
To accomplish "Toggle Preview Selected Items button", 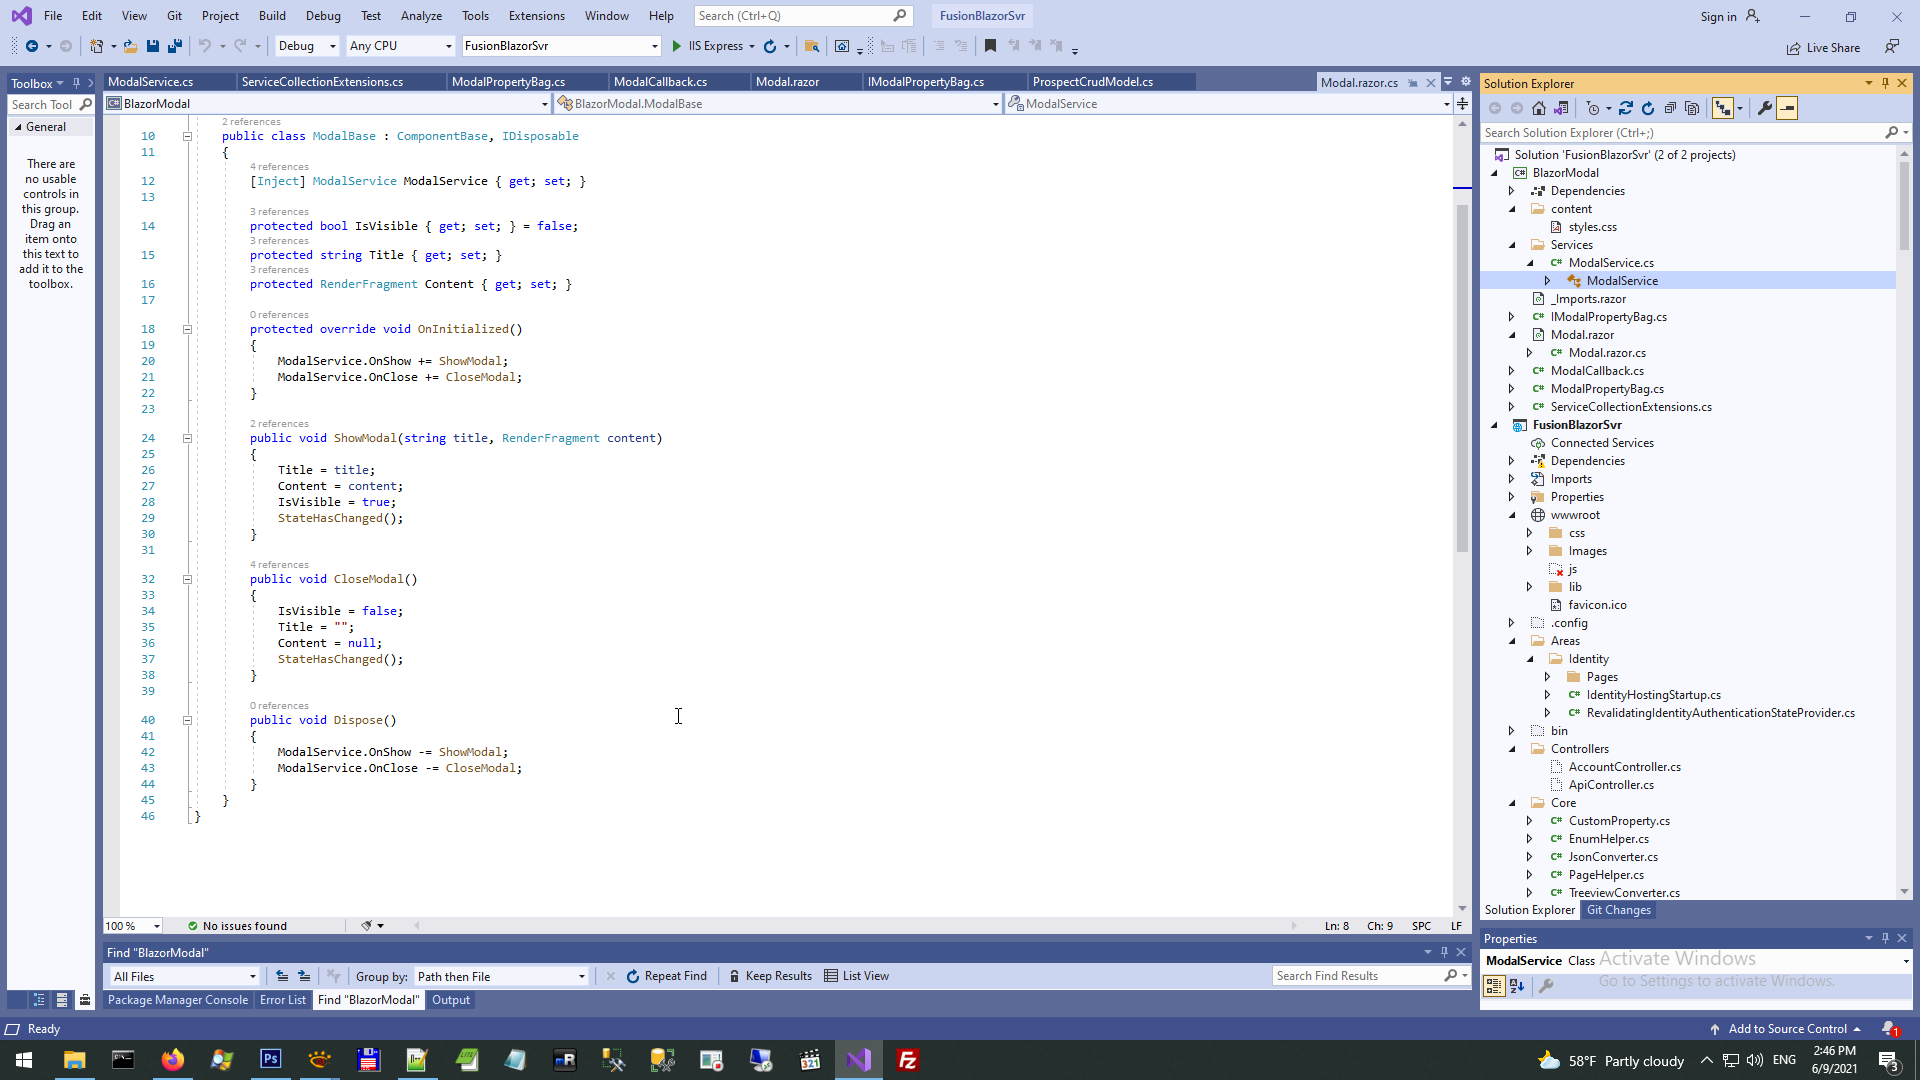I will 1787,108.
